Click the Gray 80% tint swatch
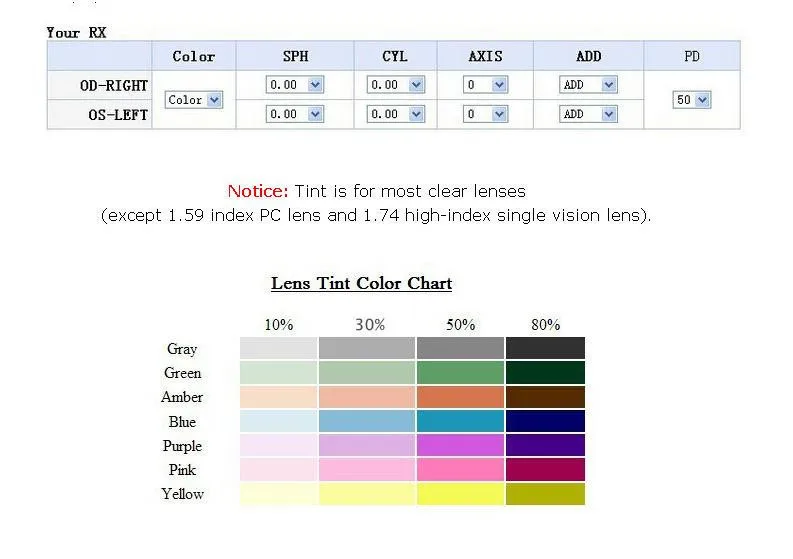Screen dimensions: 793x559 pyautogui.click(x=545, y=348)
